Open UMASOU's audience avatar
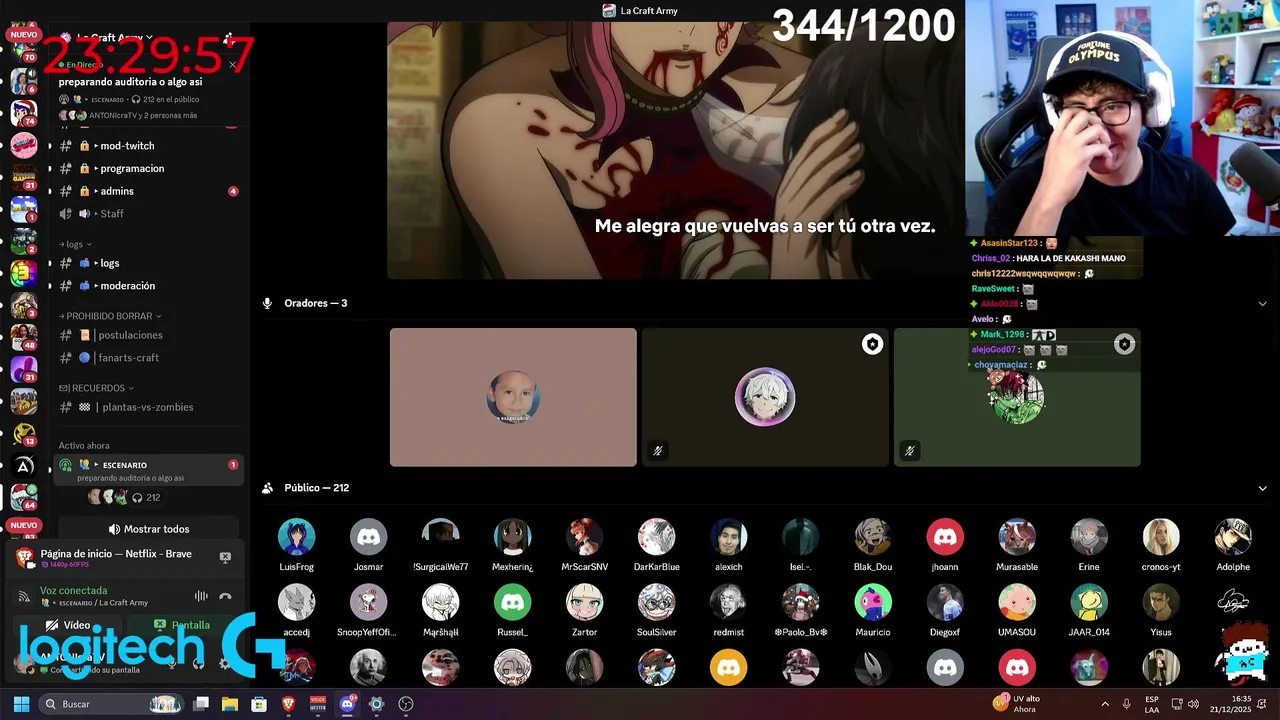The height and width of the screenshot is (720, 1280). [1016, 603]
